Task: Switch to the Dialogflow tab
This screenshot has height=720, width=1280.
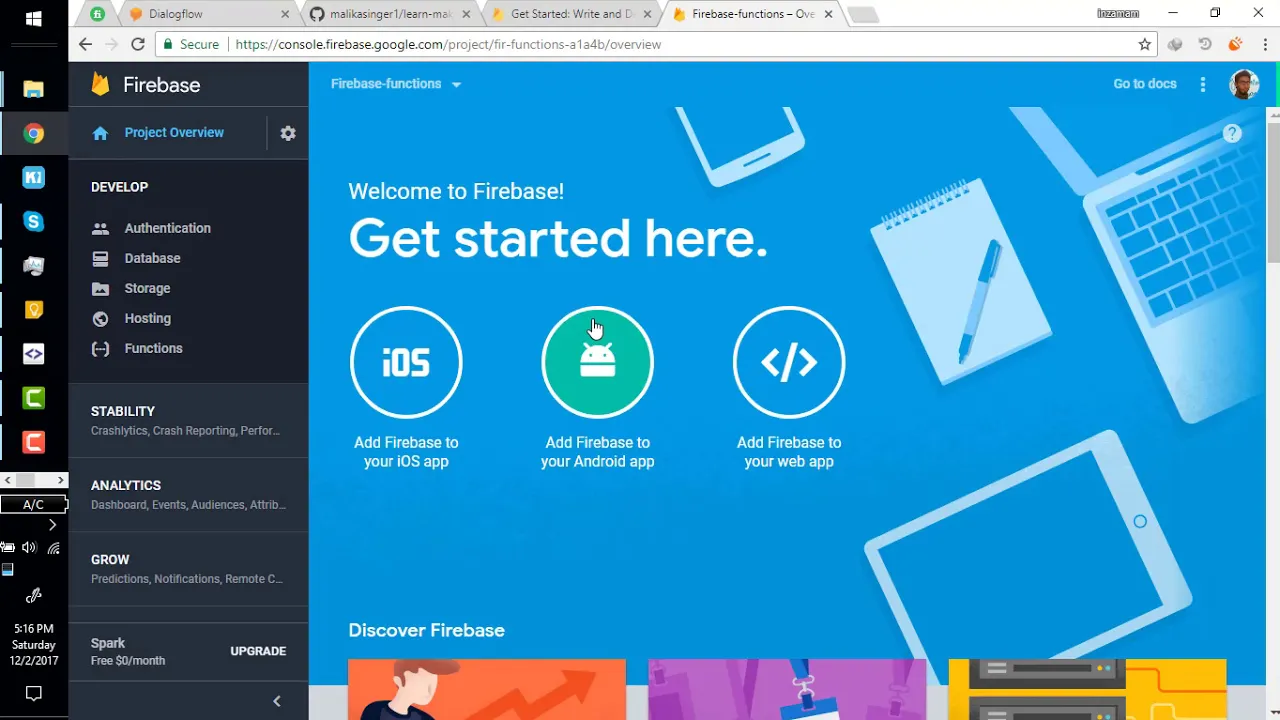Action: [x=208, y=14]
